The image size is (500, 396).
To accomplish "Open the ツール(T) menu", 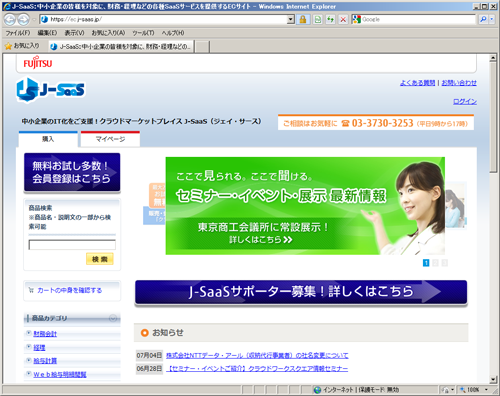I will [x=143, y=33].
